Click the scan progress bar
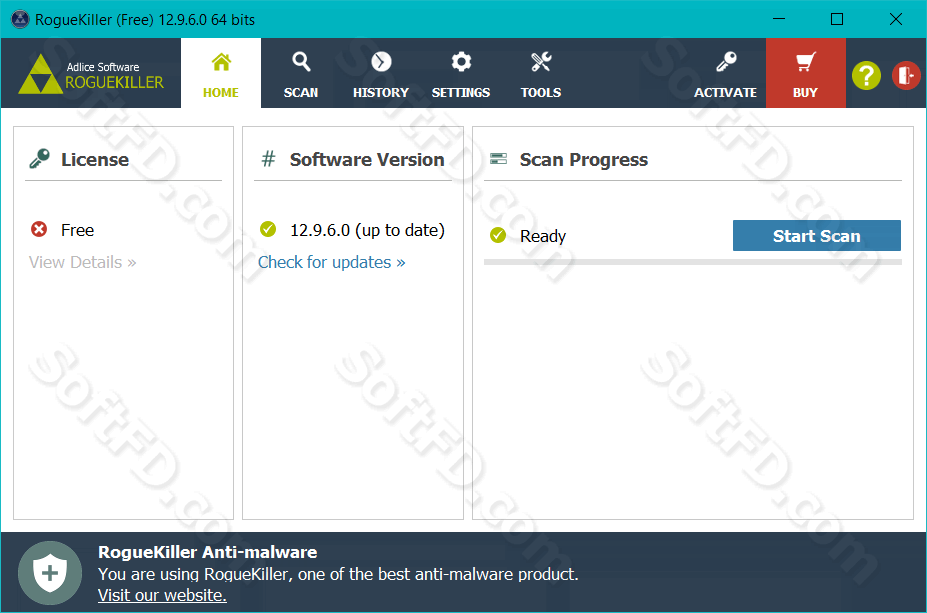Viewport: 927px width, 613px height. point(692,262)
